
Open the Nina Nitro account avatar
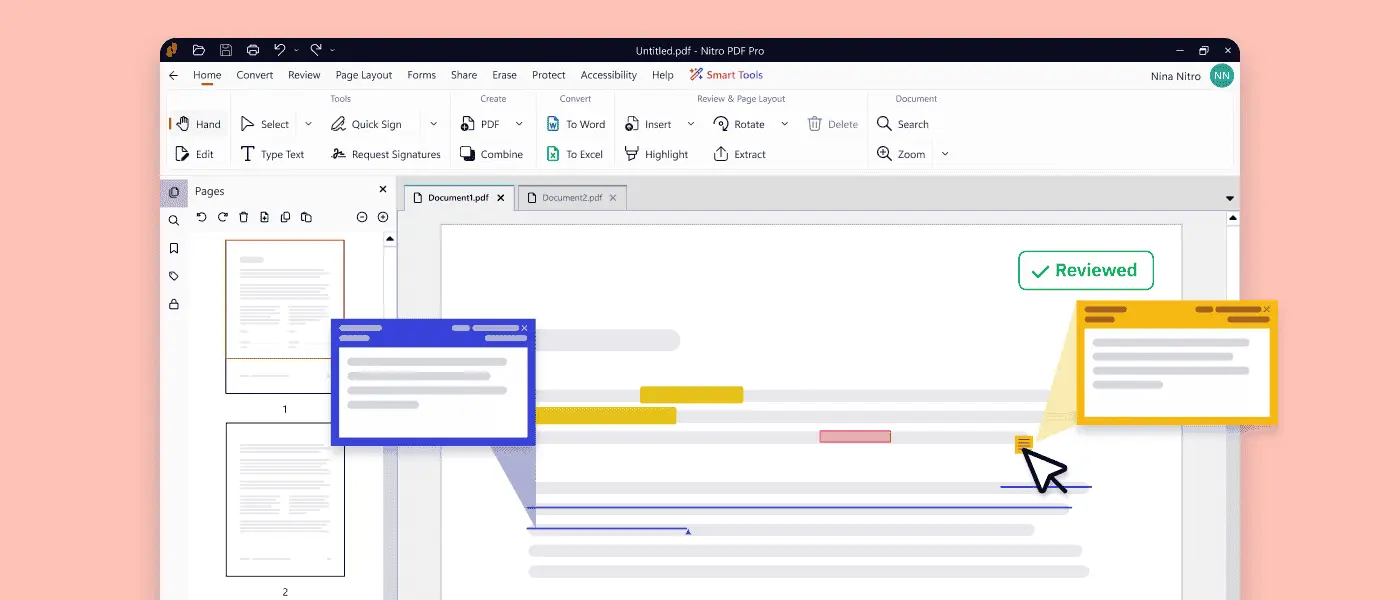pos(1222,76)
